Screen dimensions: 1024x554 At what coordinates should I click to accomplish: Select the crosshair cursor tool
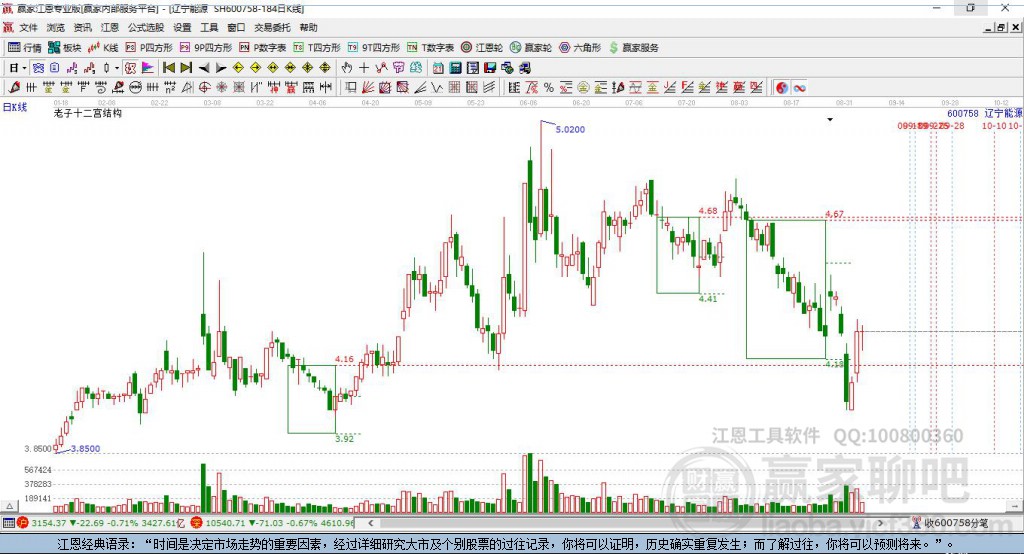(x=364, y=68)
